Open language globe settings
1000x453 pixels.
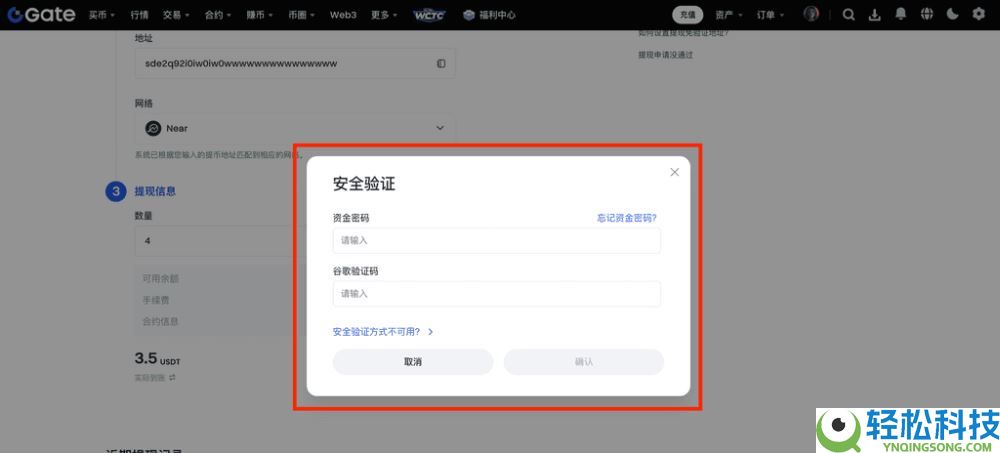pos(927,14)
